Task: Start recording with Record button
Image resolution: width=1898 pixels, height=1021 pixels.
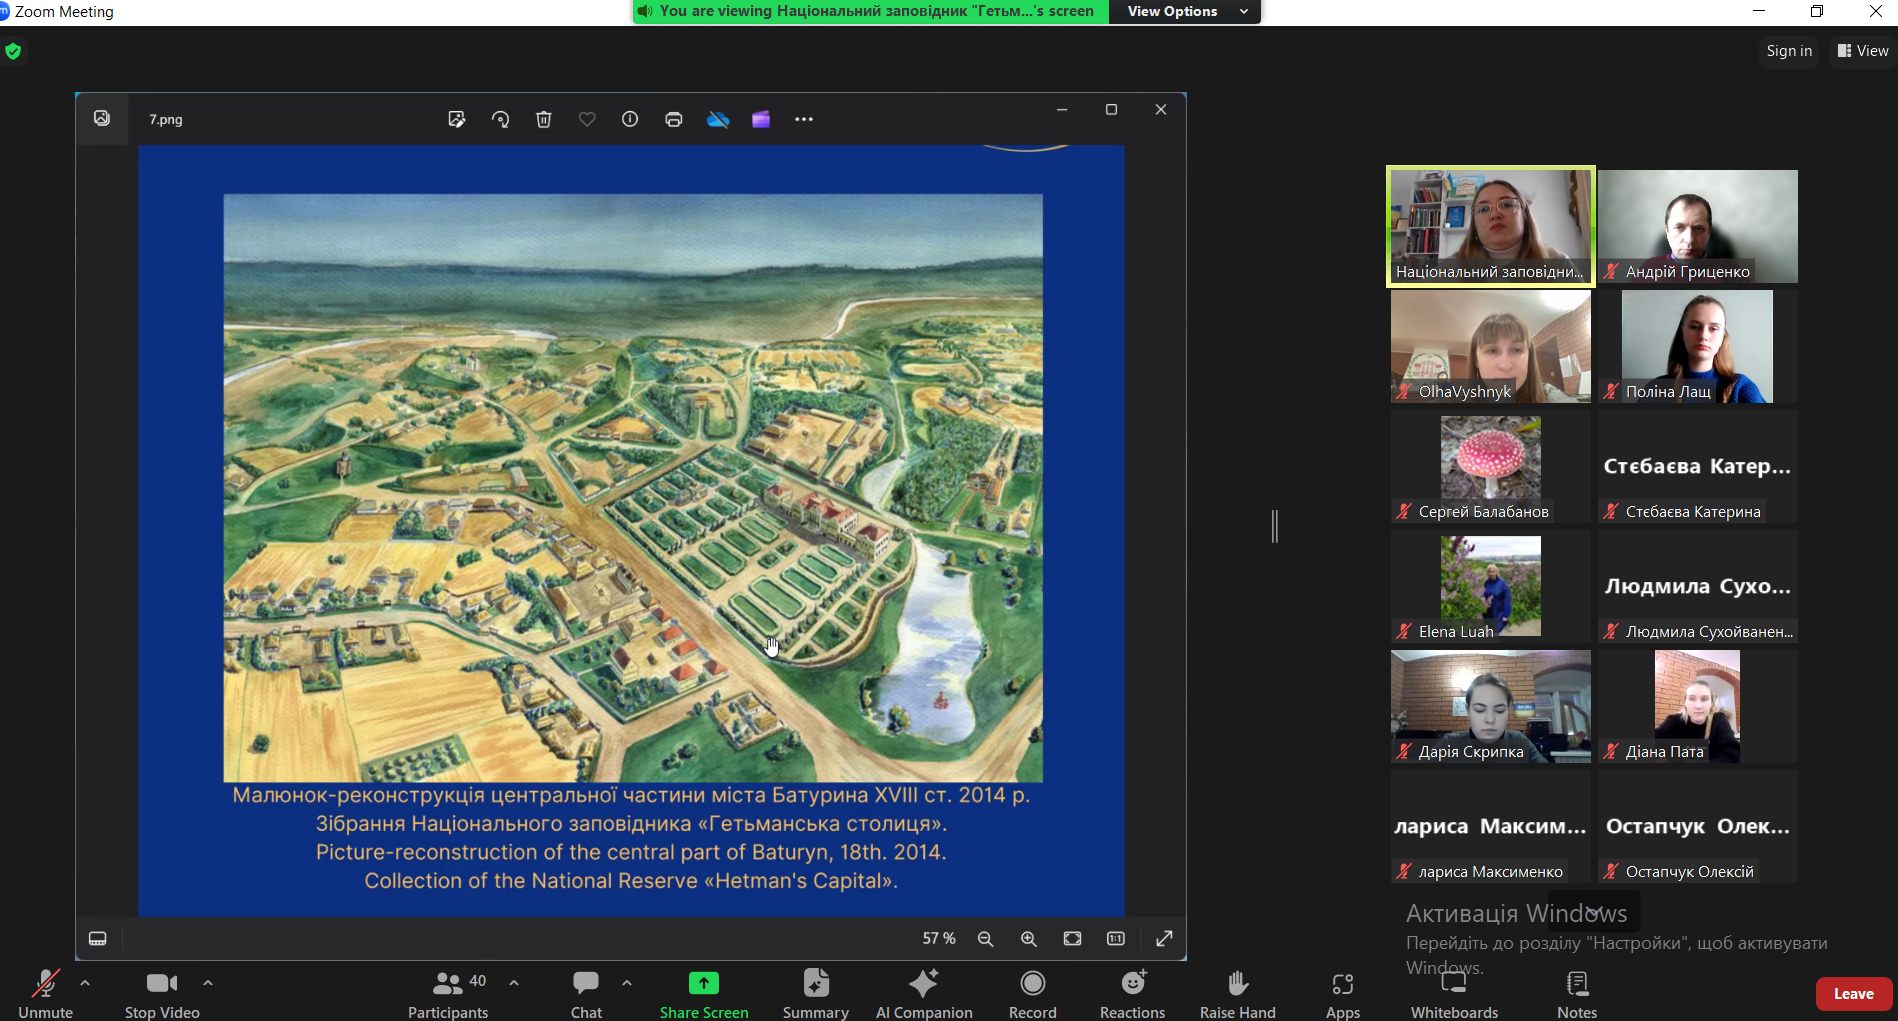Action: coord(1033,995)
